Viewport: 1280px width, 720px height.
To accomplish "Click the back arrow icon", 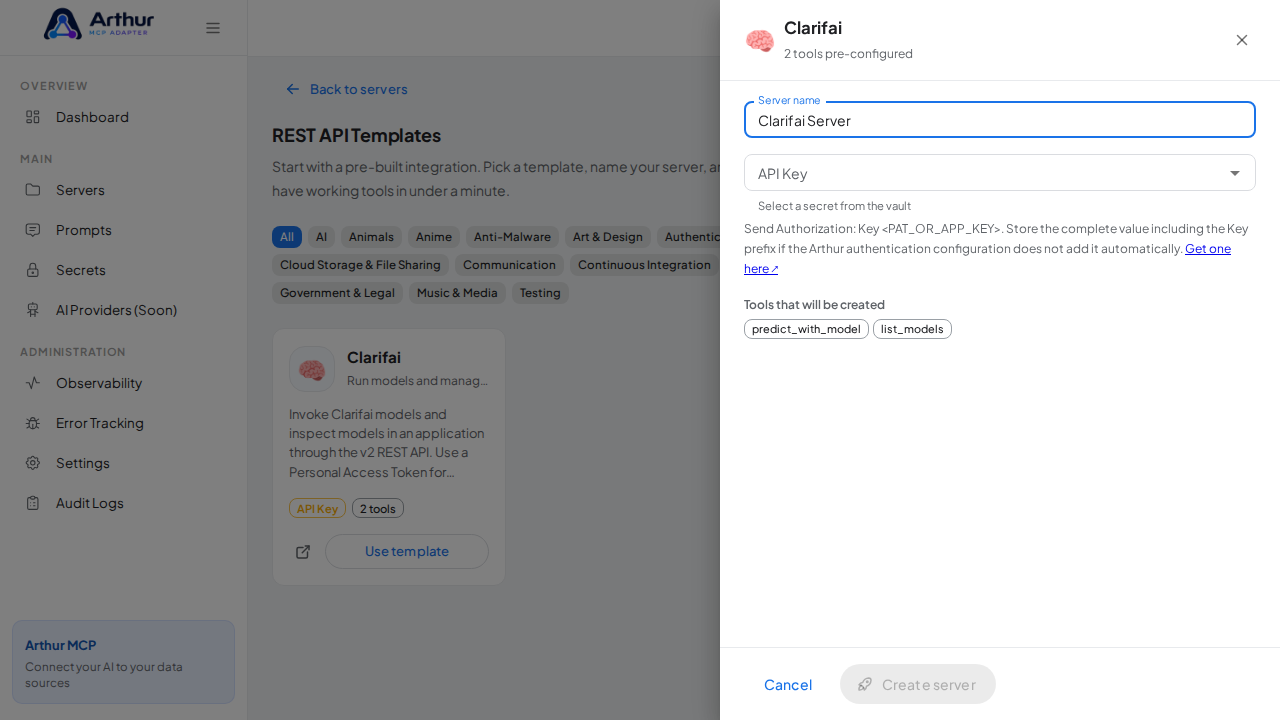I will 293,89.
